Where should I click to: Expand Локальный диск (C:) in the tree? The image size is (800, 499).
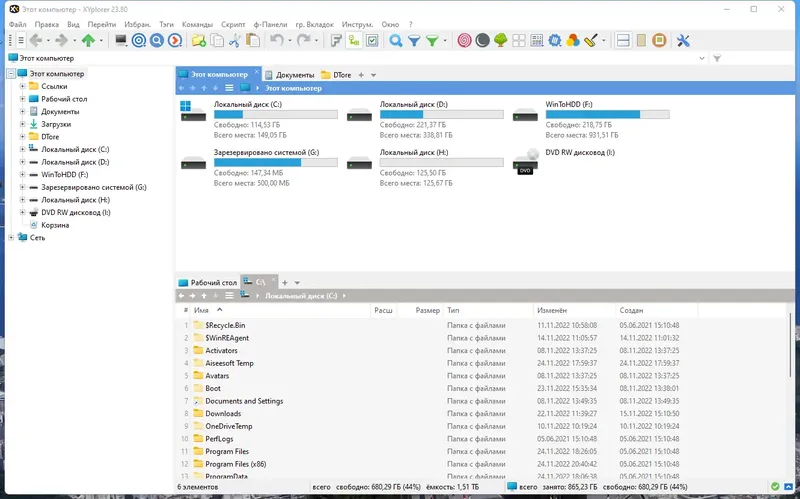pyautogui.click(x=22, y=149)
